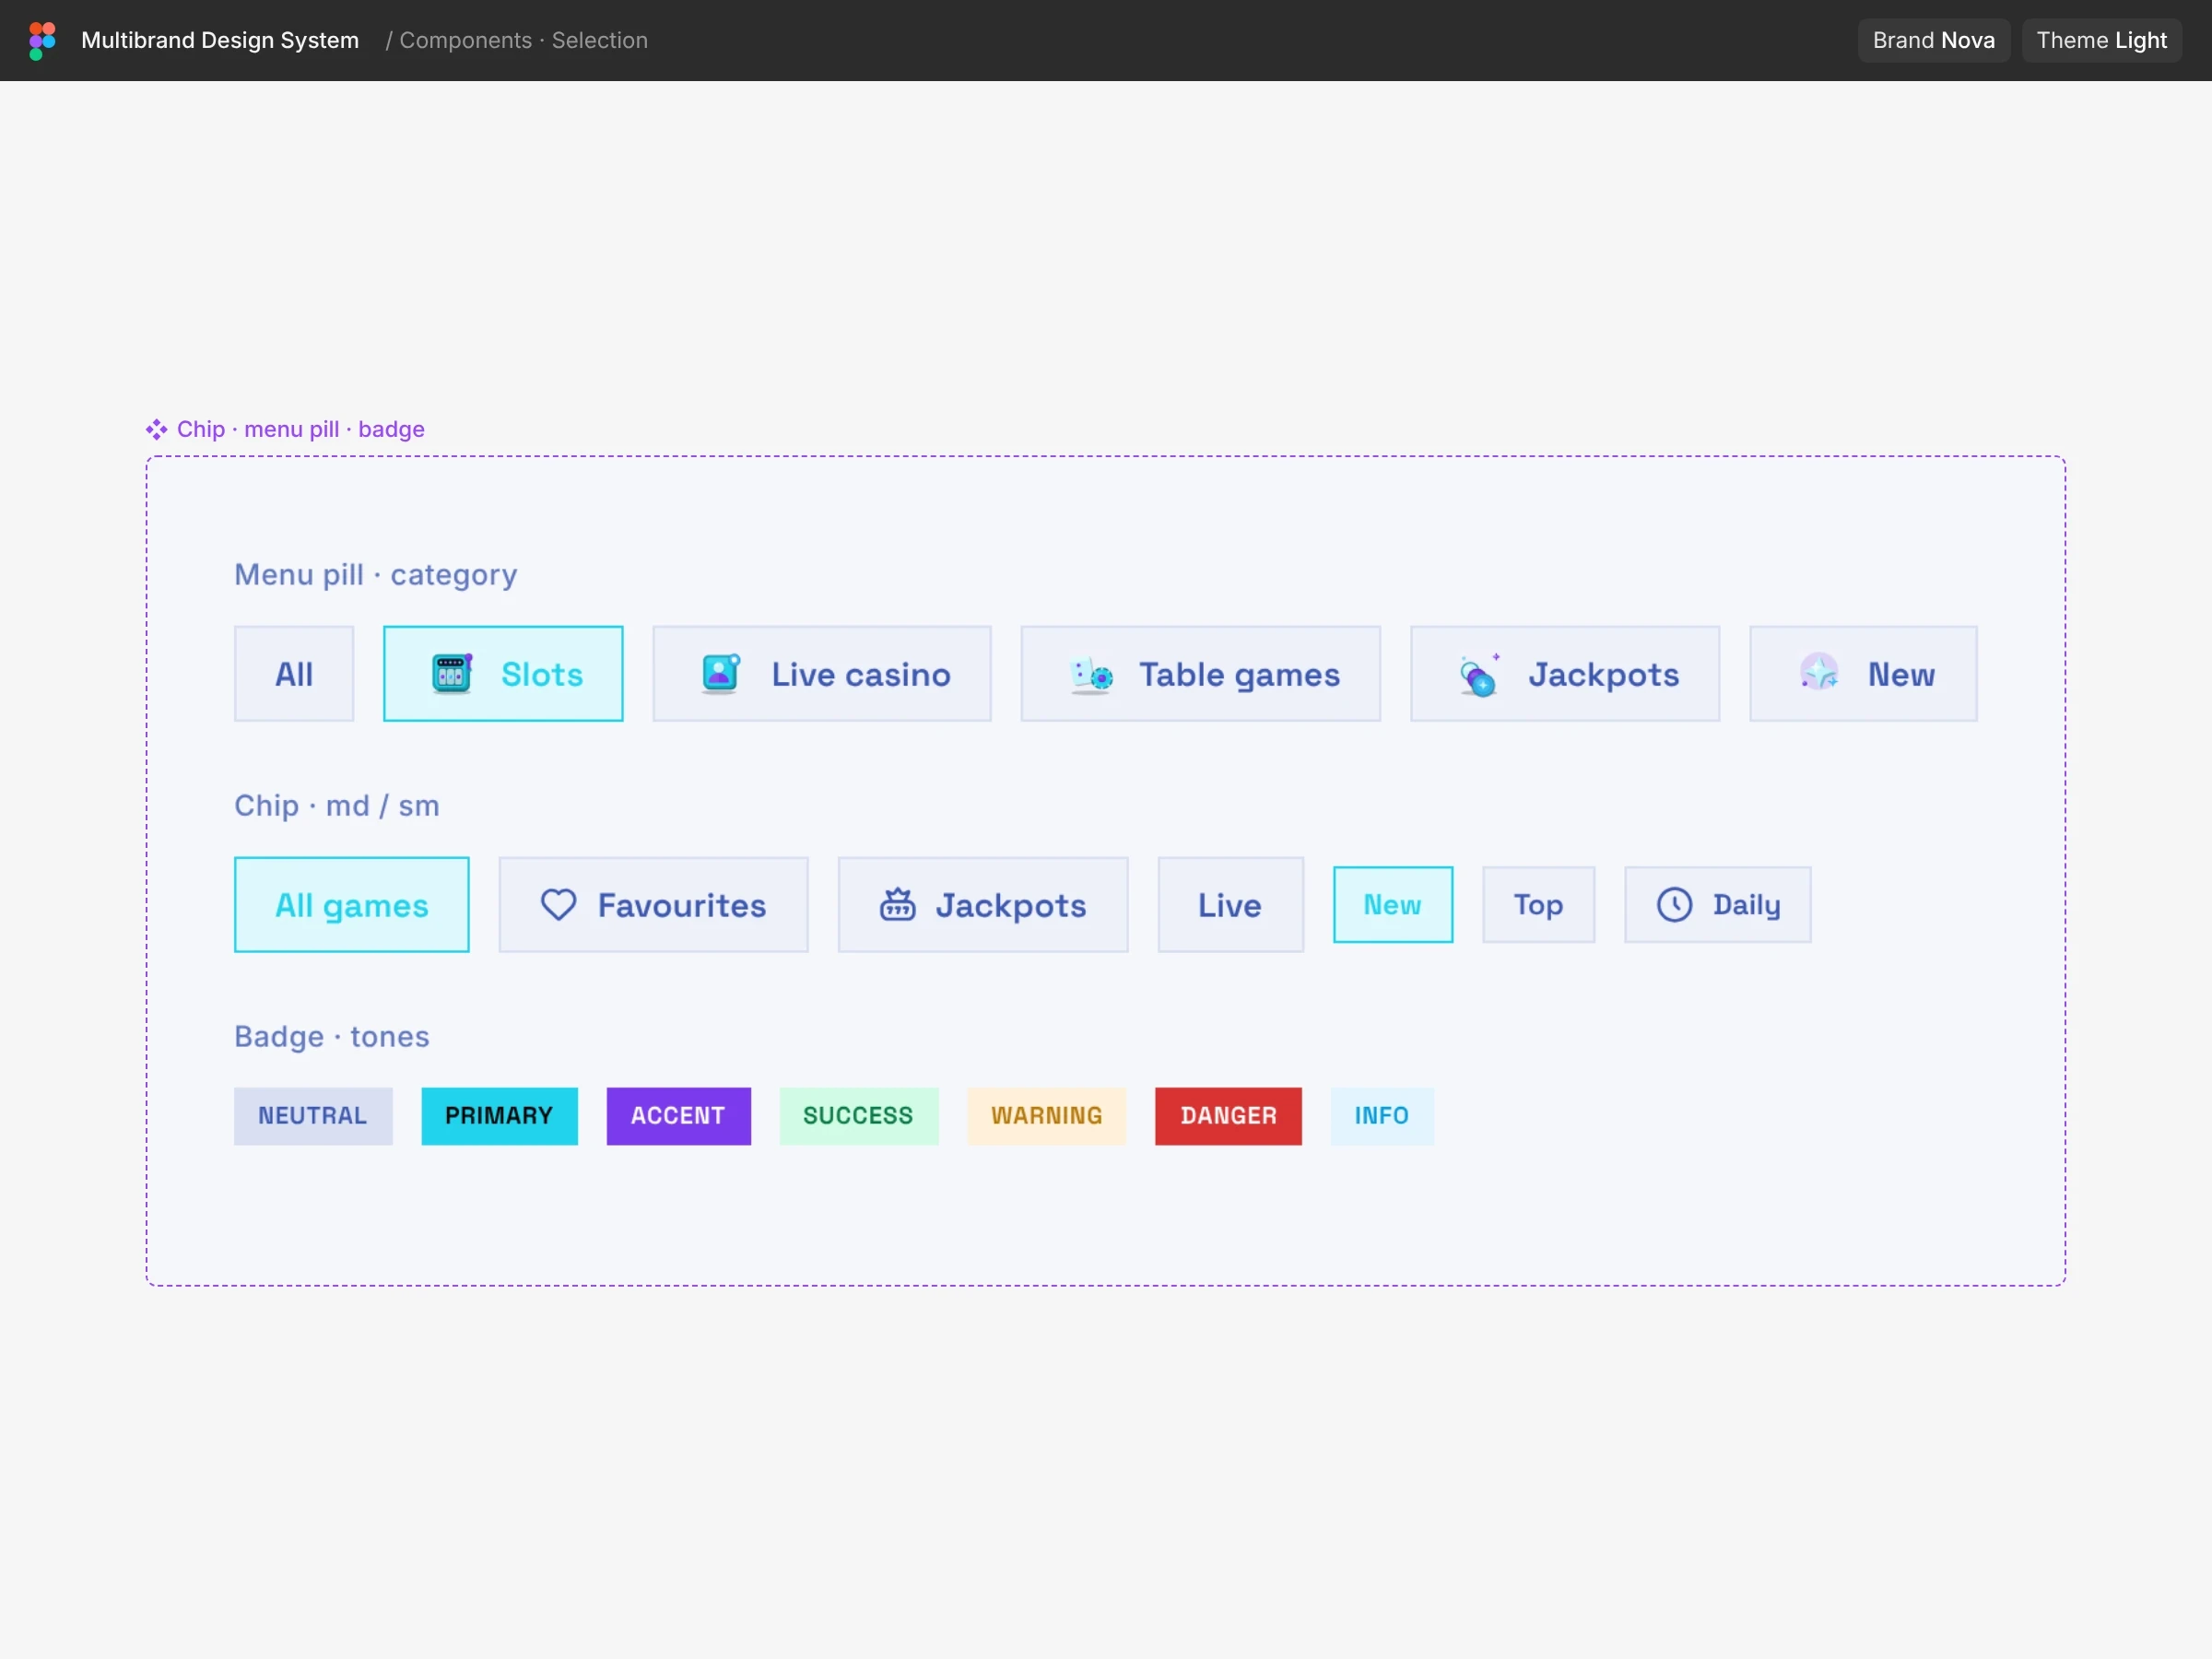2212x1659 pixels.
Task: Select the Chip · menu pill · badge frame label
Action: coord(301,430)
